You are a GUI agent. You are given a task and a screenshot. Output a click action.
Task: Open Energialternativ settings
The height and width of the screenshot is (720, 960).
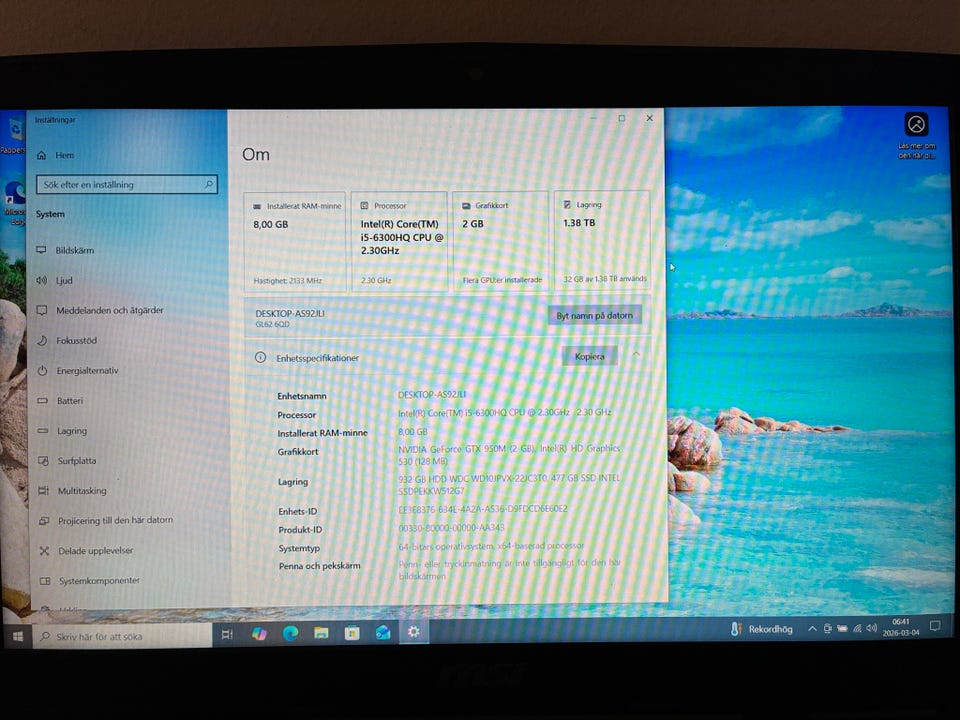[78, 370]
